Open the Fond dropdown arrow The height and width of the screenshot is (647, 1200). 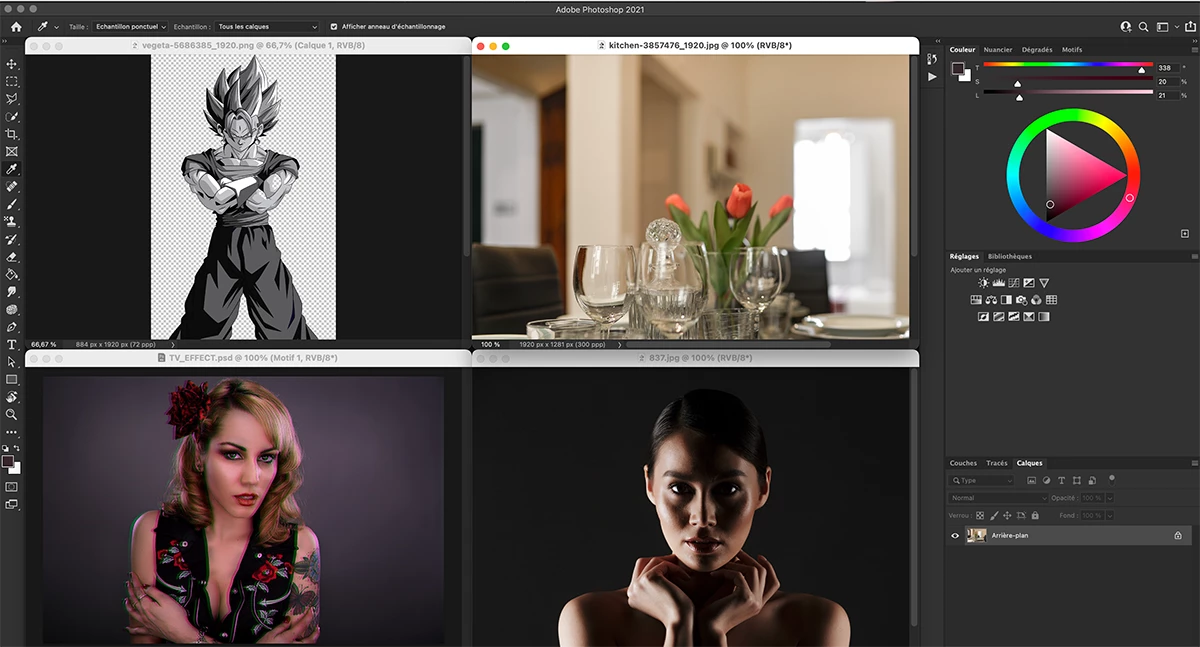[x=1110, y=516]
